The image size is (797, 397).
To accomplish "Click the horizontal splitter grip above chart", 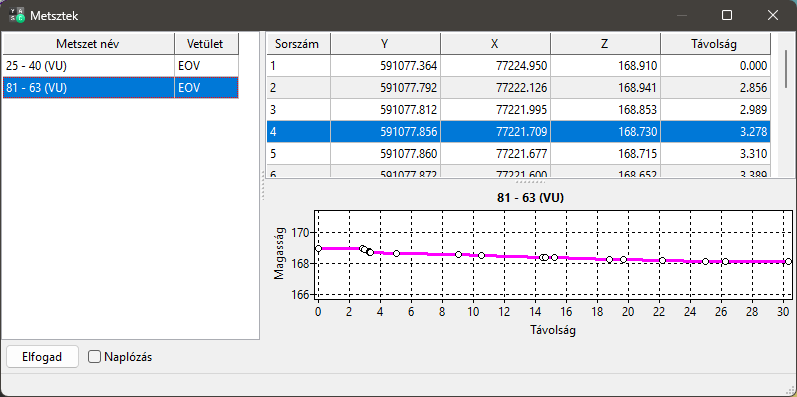I will (530, 181).
